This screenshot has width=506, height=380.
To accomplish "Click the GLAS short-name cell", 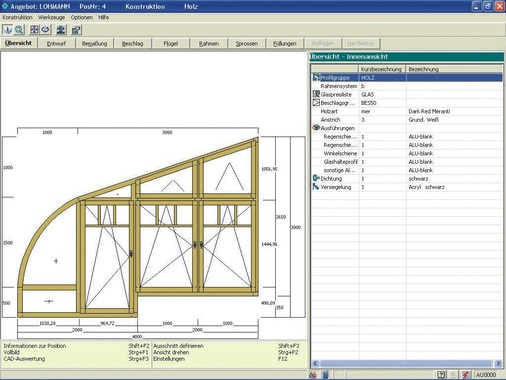I will (367, 94).
